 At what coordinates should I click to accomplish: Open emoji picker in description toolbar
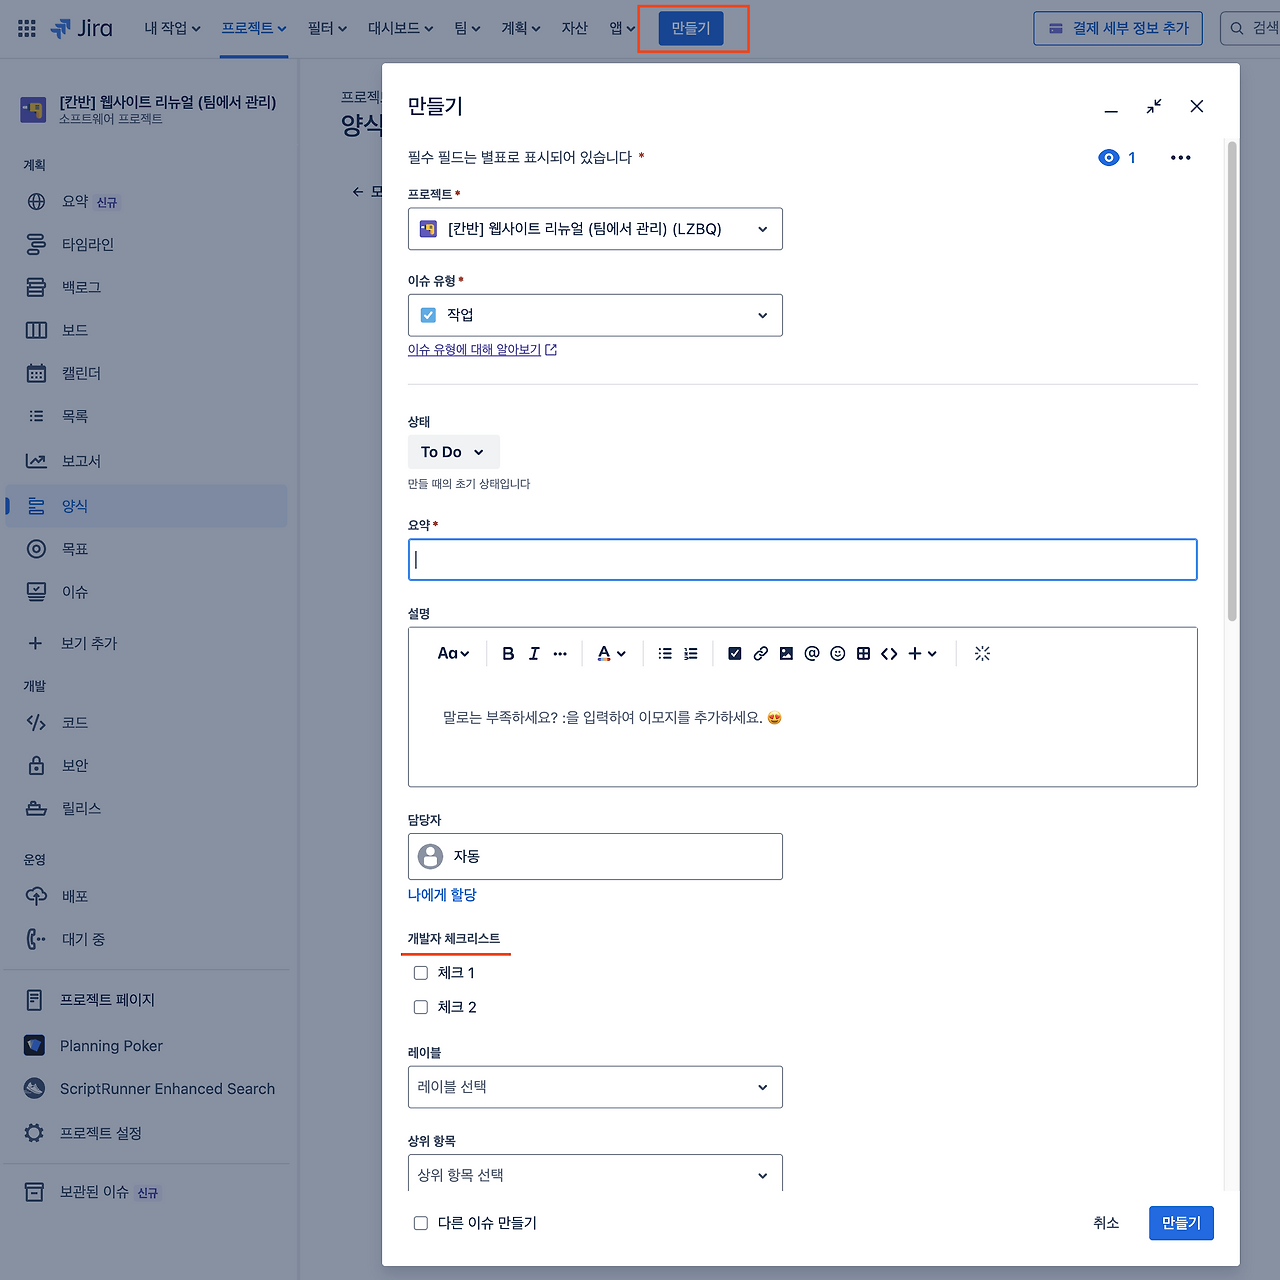[x=838, y=653]
